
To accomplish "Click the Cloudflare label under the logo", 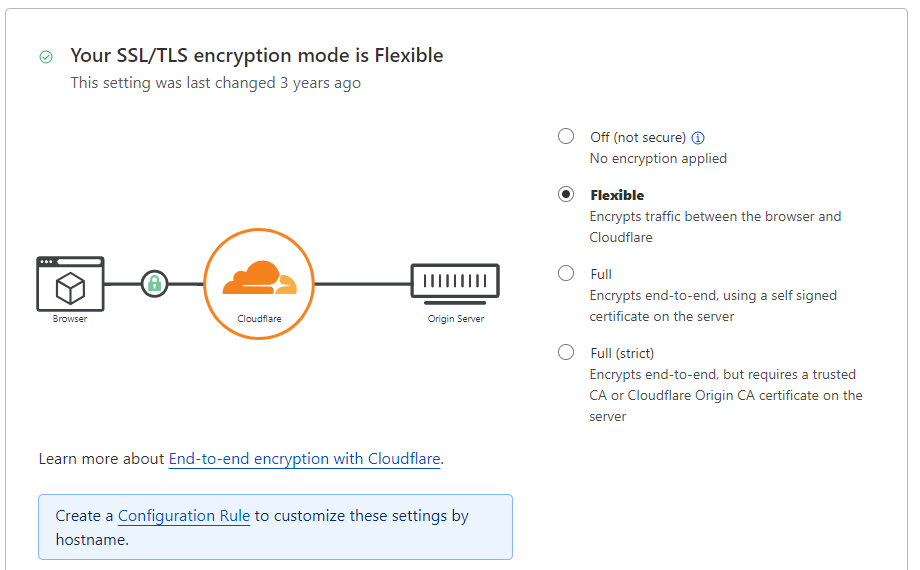I will tap(259, 319).
